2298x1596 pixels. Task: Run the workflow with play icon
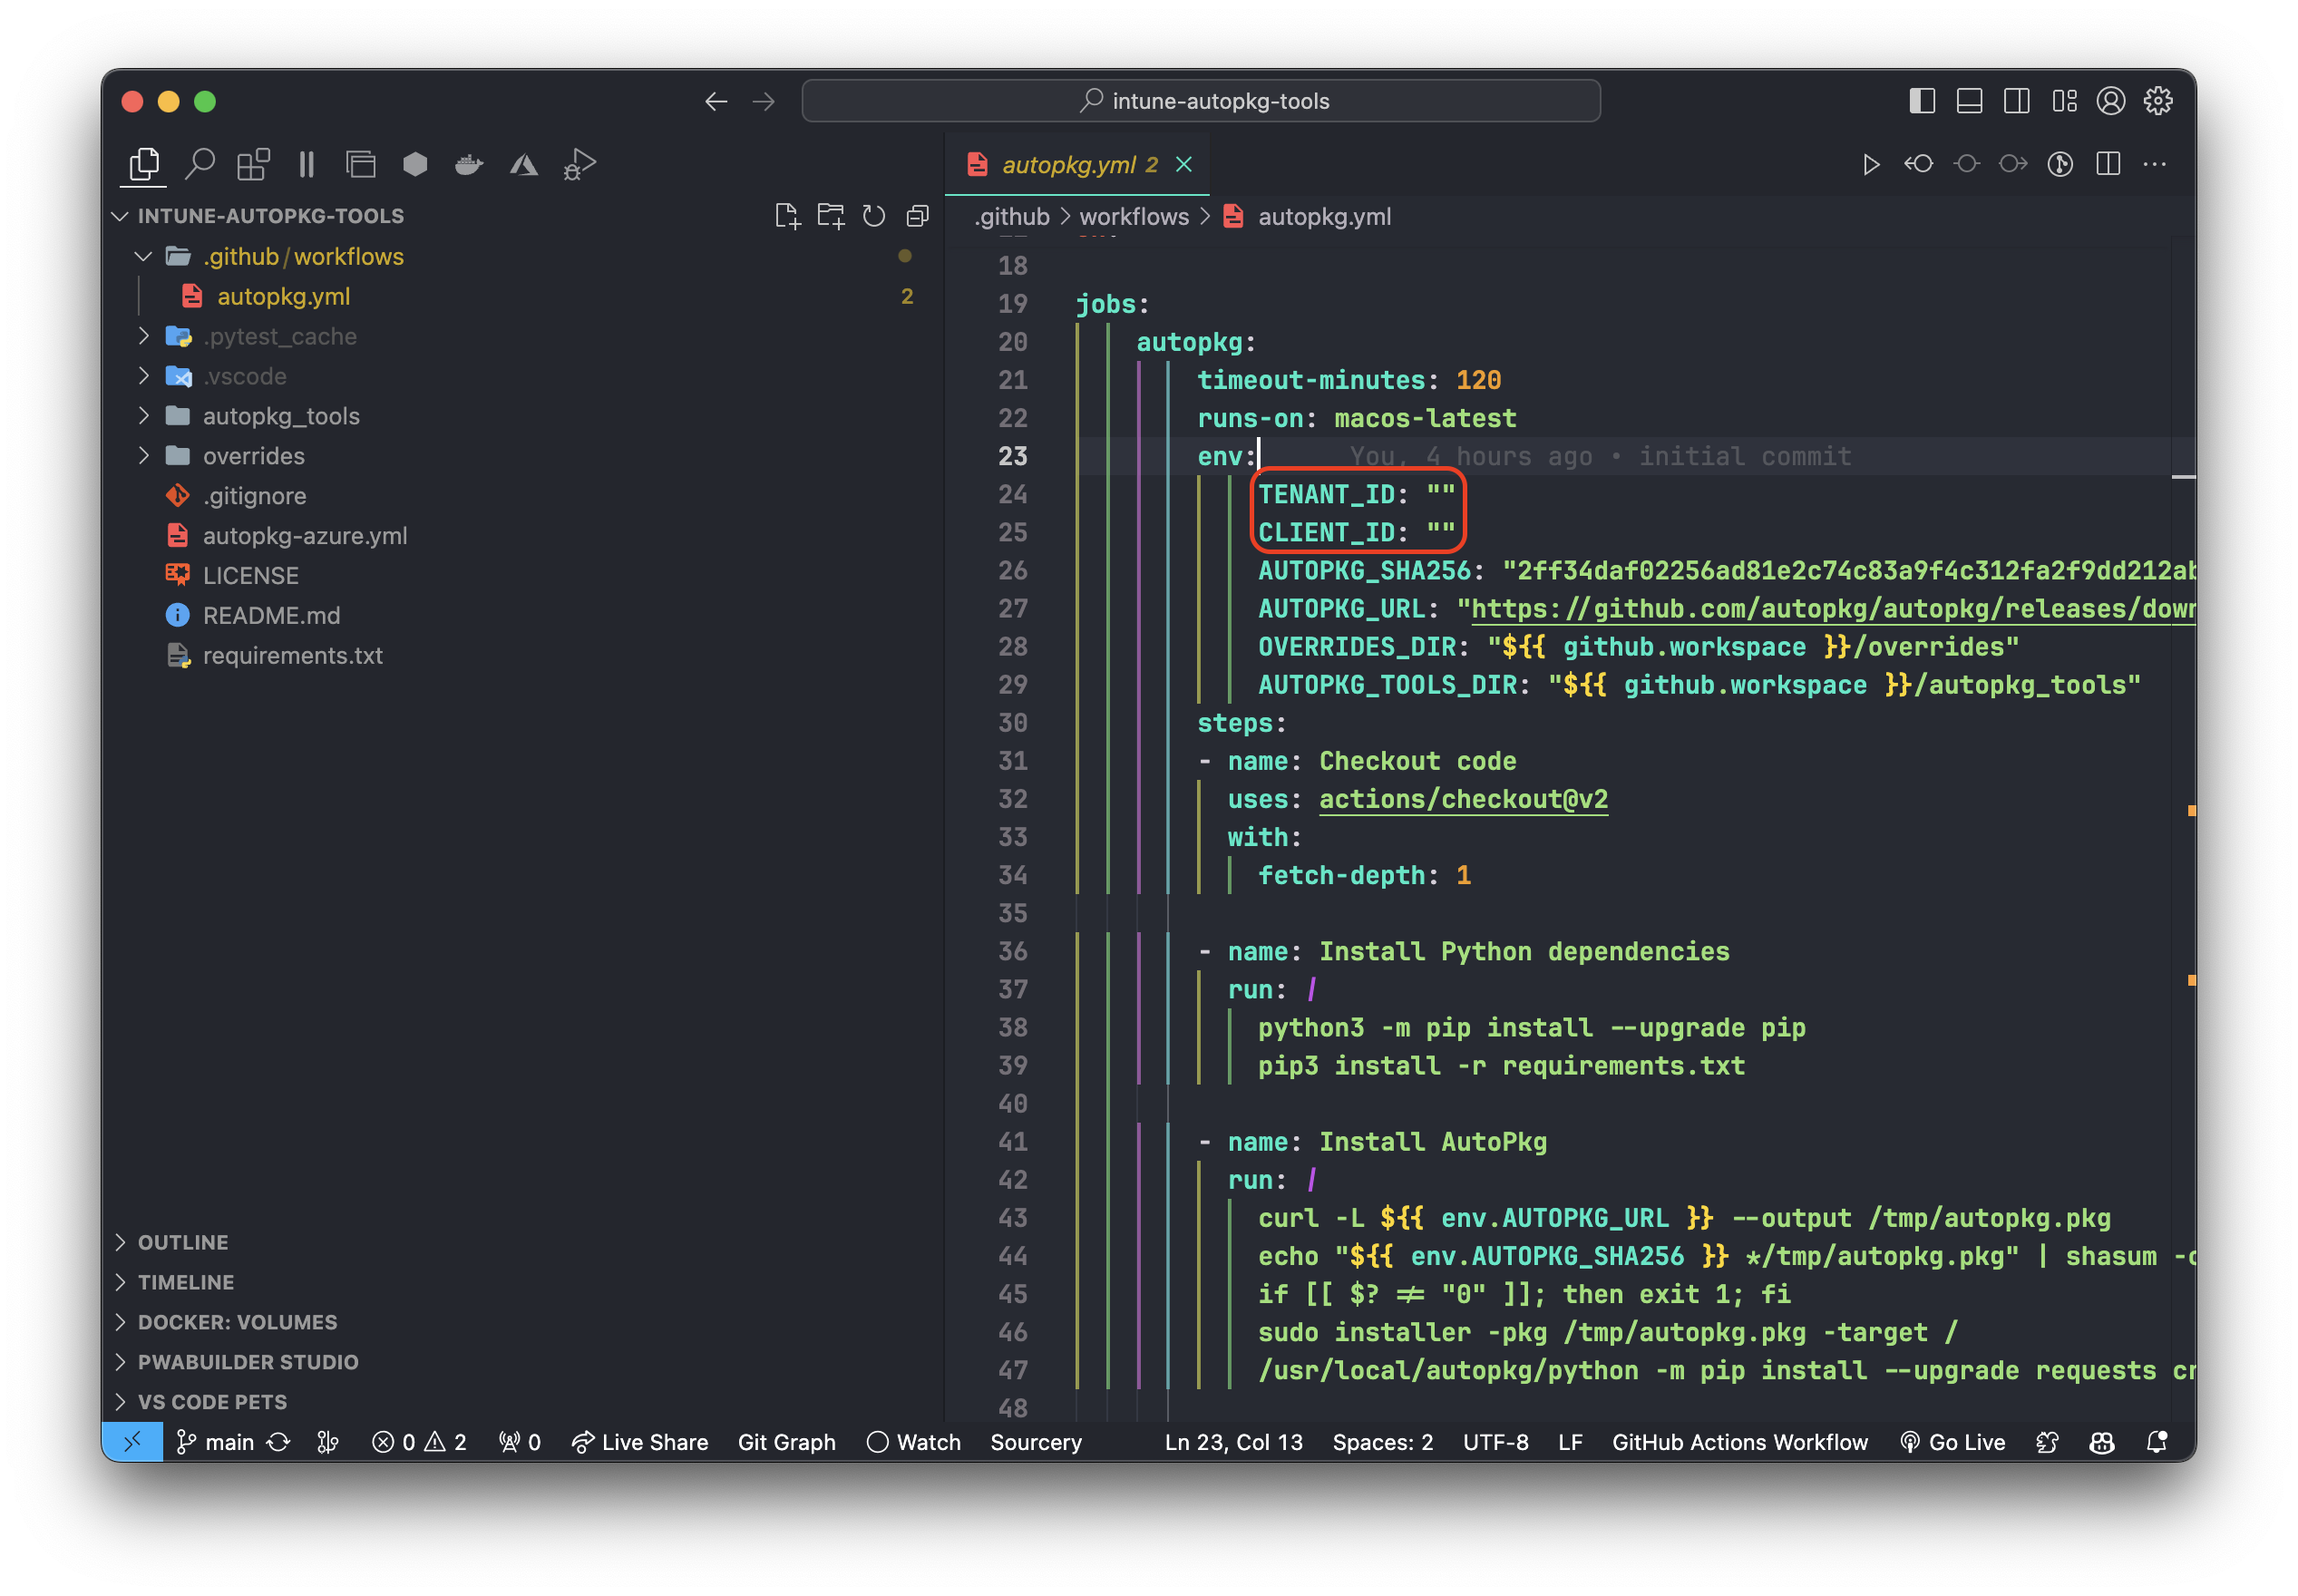[1870, 164]
